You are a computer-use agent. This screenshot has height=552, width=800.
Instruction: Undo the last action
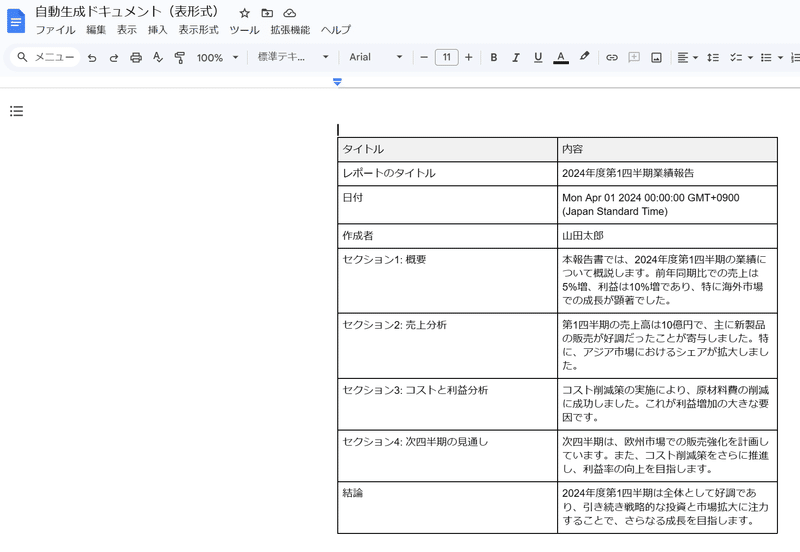point(92,58)
